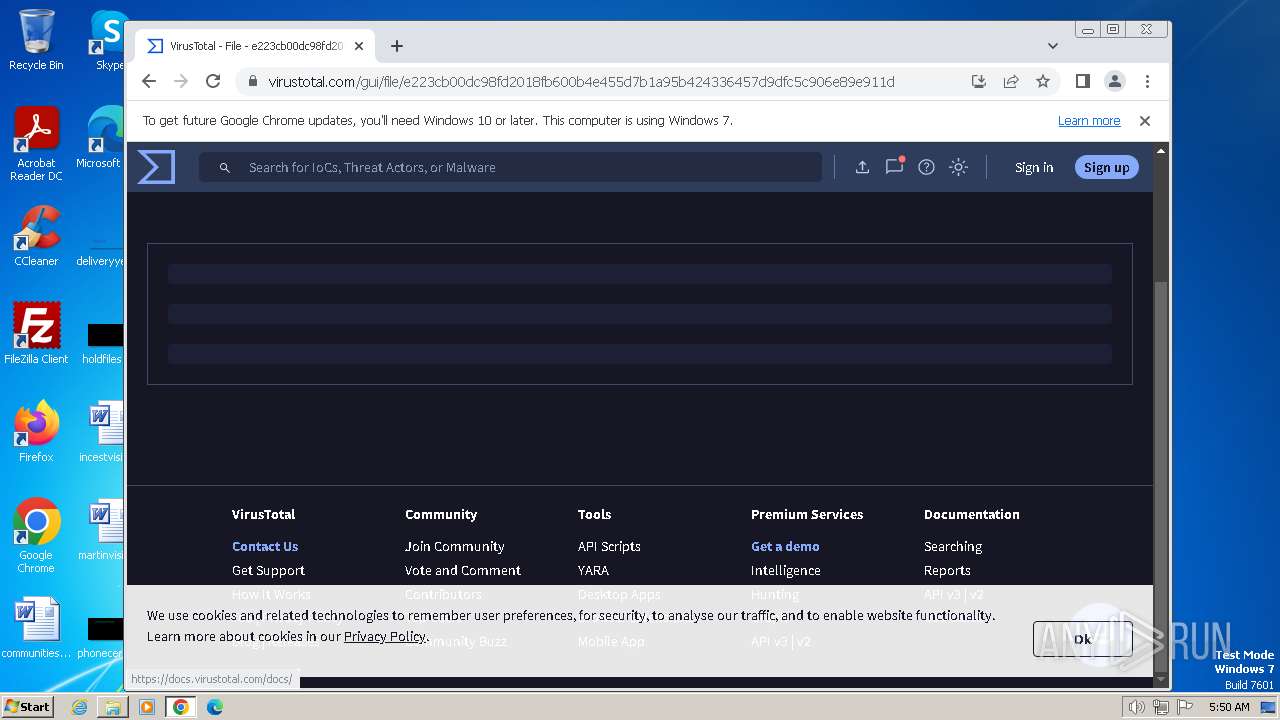Open the notifications chat icon
Image resolution: width=1280 pixels, height=720 pixels.
pyautogui.click(x=894, y=166)
